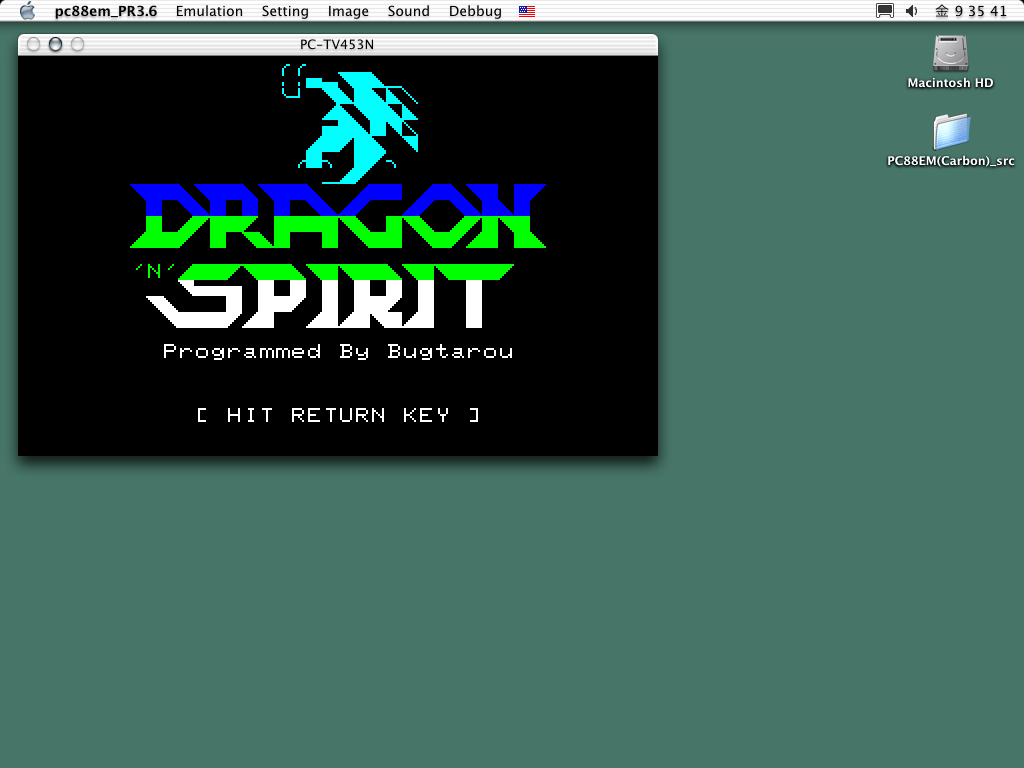This screenshot has height=768, width=1024.
Task: Minimize the PC-TV453N window
Action: [x=56, y=44]
